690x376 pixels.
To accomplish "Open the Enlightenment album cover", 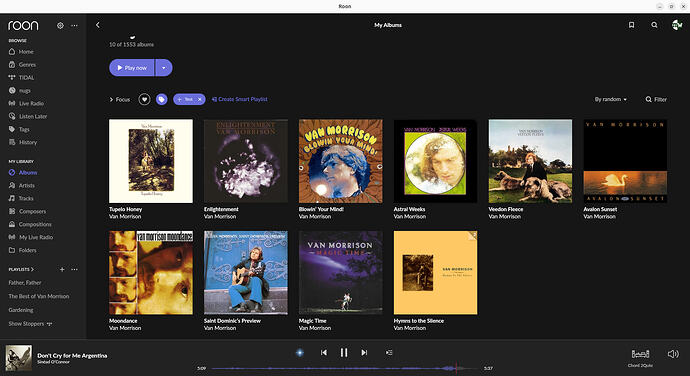I will coord(246,161).
